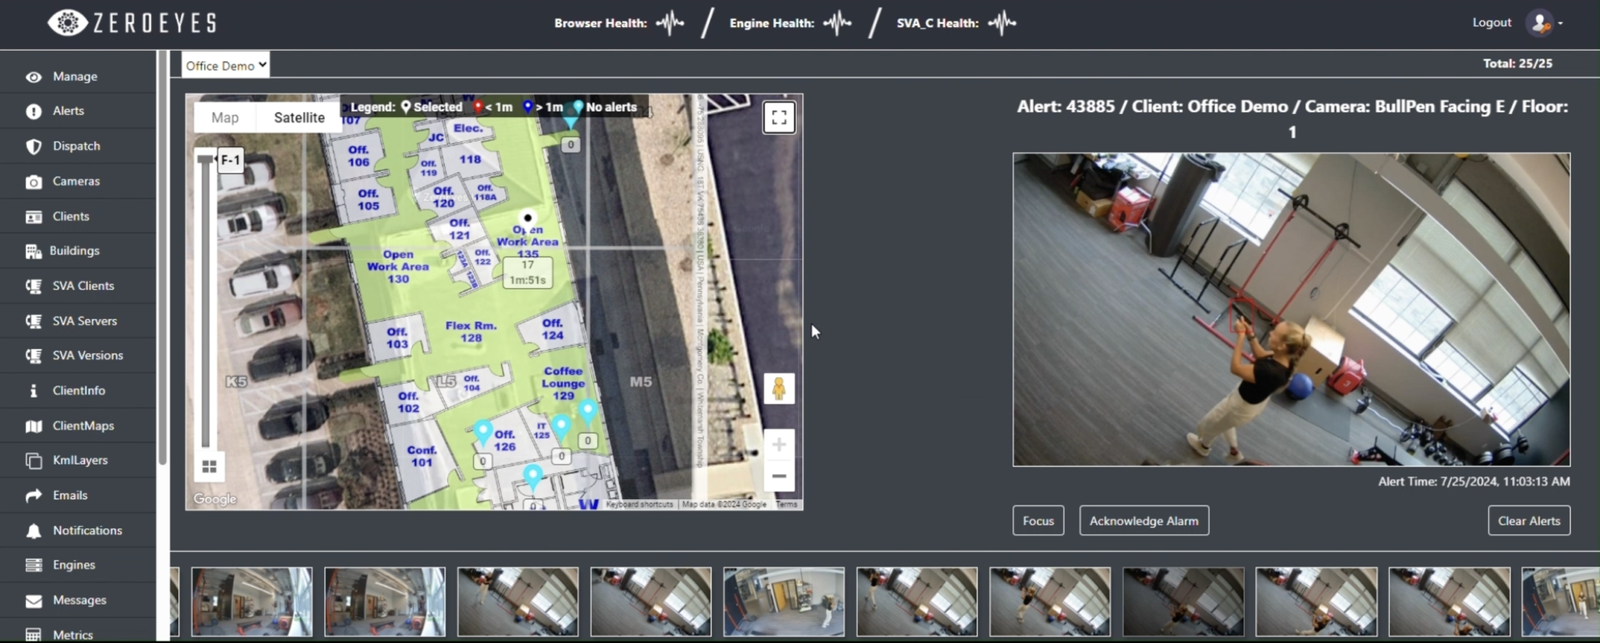Open the Dispatch shield icon in sidebar
The height and width of the screenshot is (643, 1600).
tap(34, 146)
